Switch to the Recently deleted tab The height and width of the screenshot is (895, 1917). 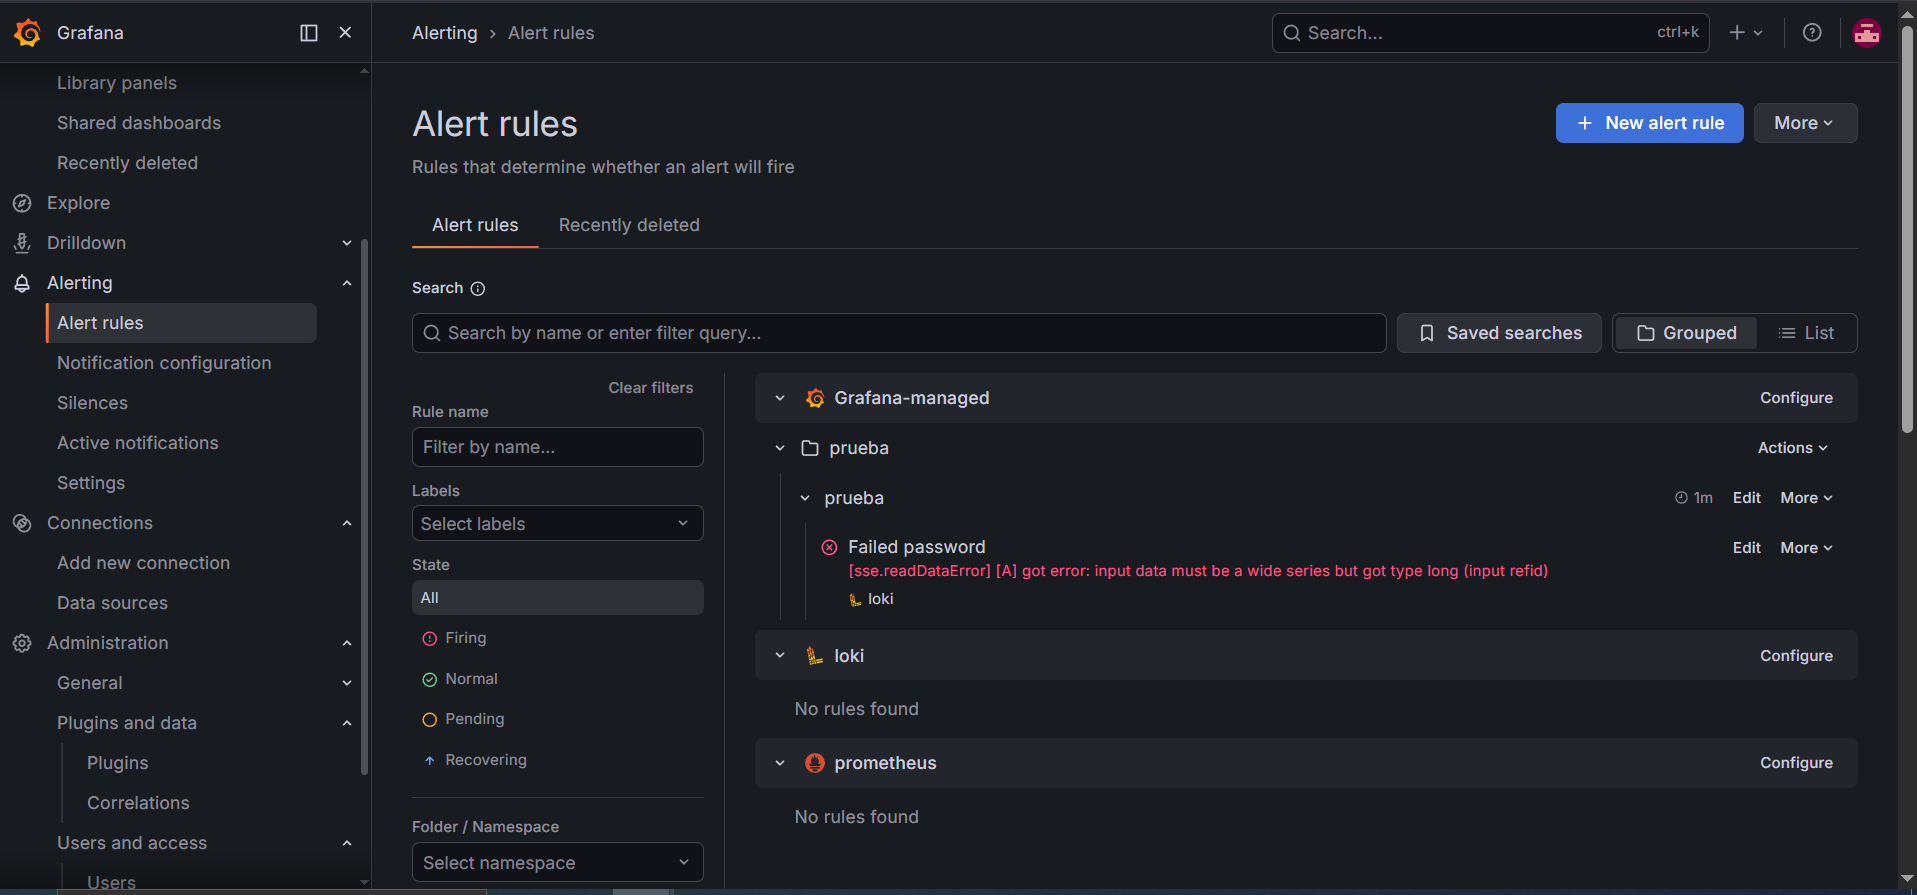tap(629, 225)
